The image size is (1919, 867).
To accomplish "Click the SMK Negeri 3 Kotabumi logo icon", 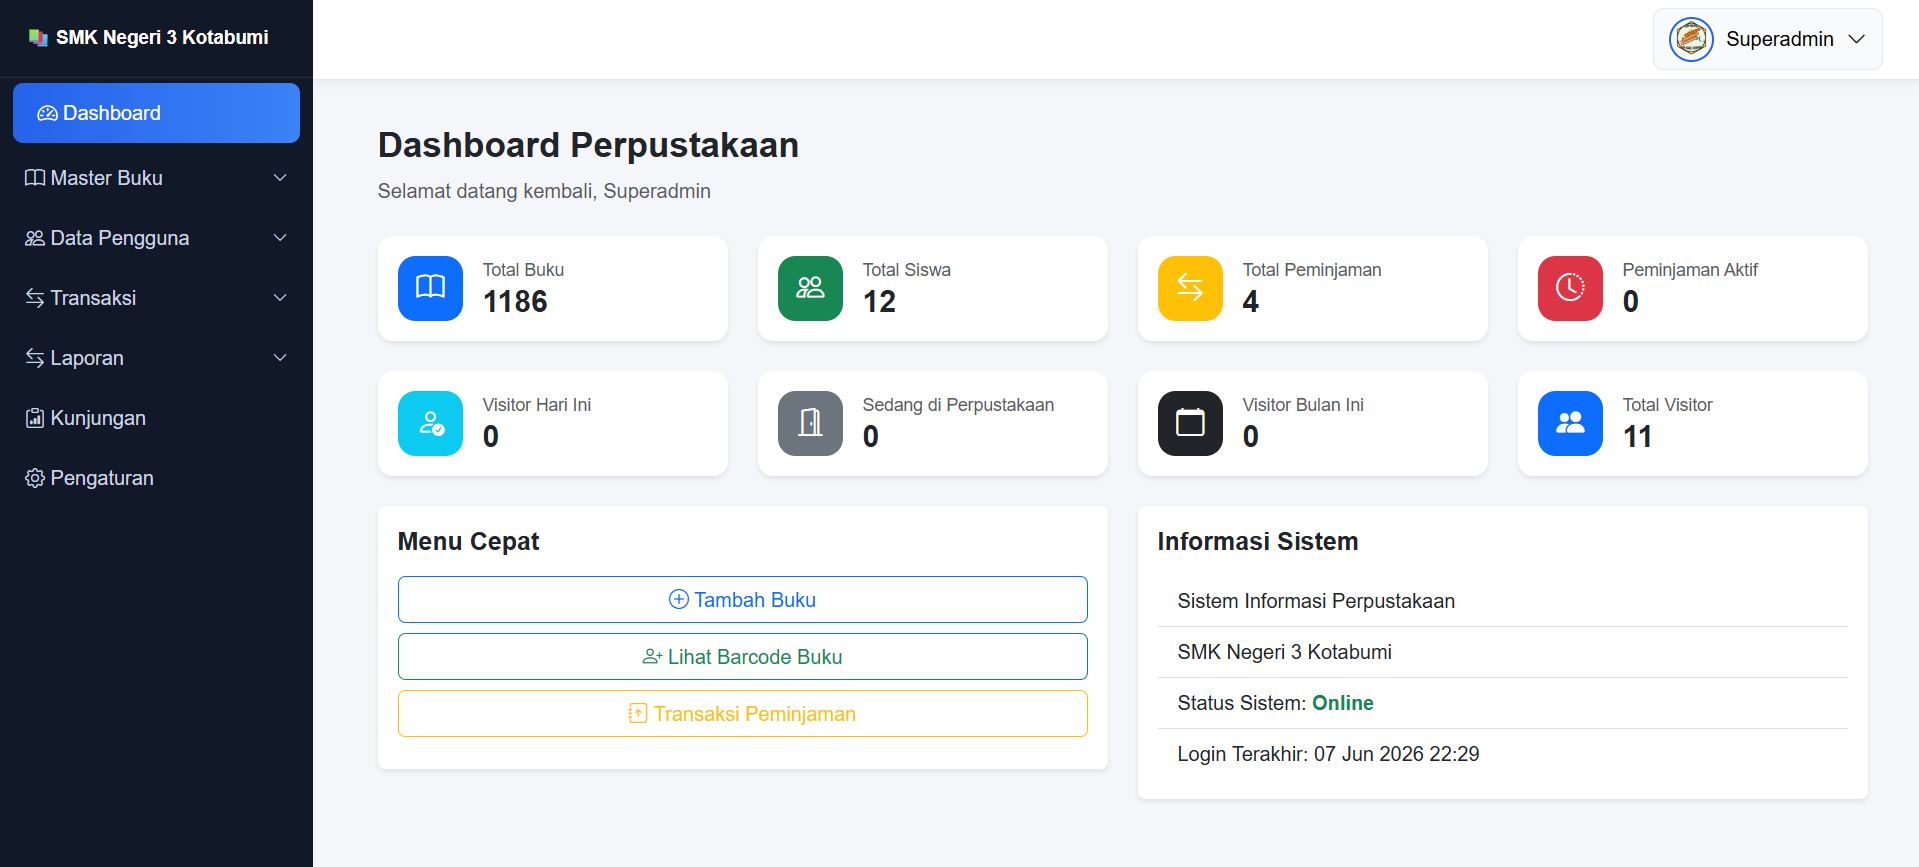I will (x=38, y=38).
